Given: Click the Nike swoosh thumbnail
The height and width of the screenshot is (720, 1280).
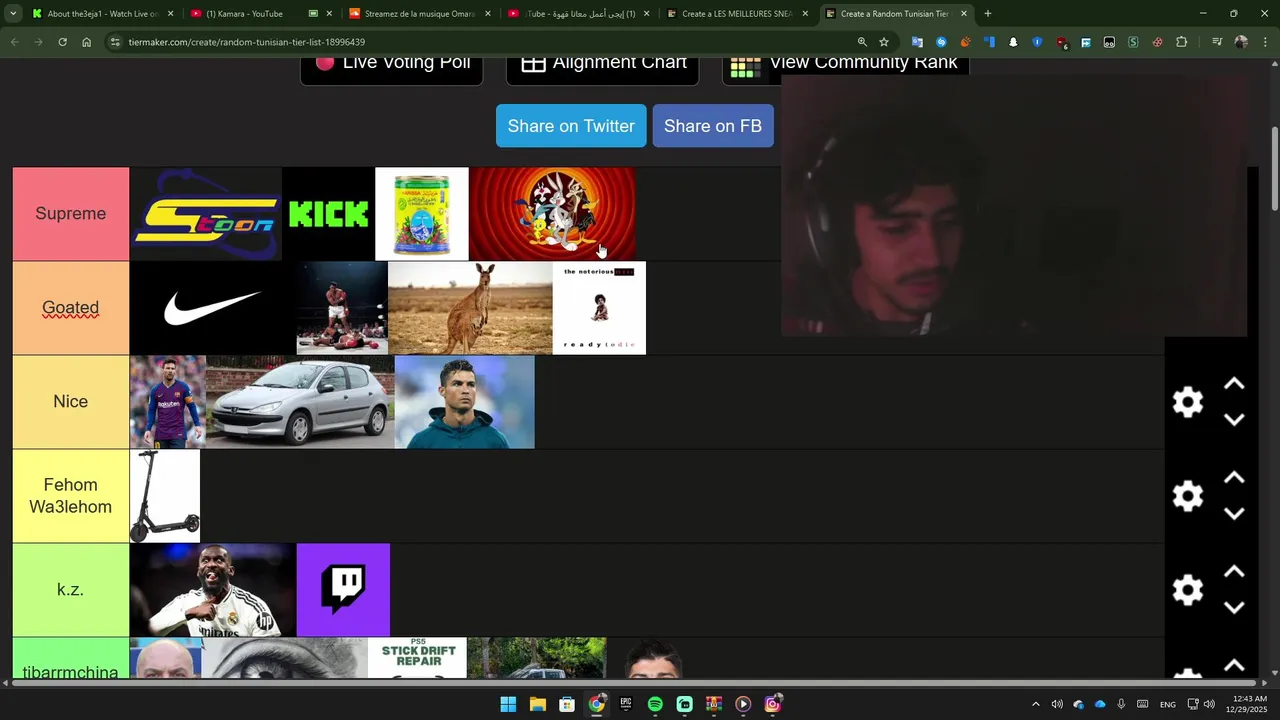Looking at the screenshot, I should (213, 308).
